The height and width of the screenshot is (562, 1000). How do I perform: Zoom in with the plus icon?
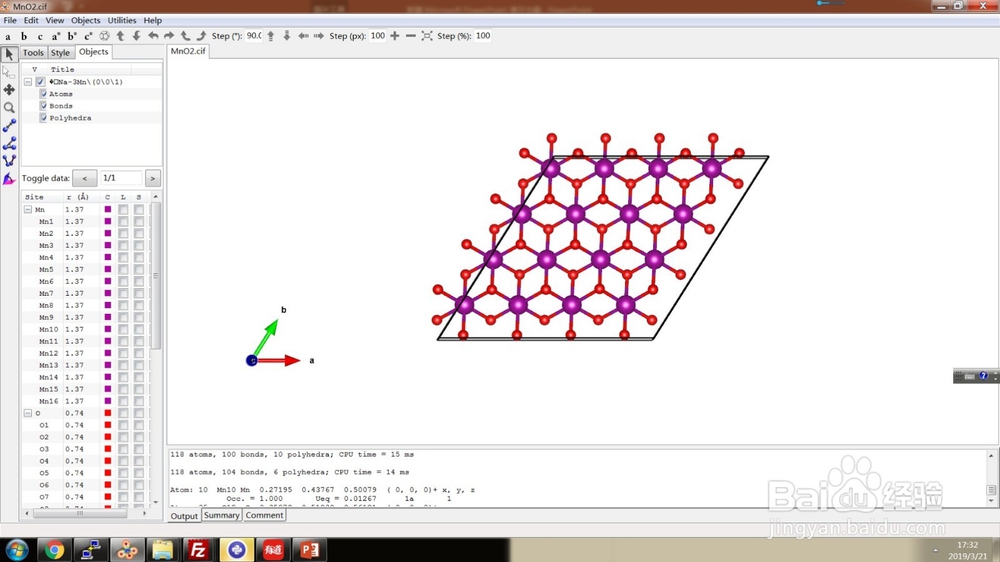[x=395, y=36]
